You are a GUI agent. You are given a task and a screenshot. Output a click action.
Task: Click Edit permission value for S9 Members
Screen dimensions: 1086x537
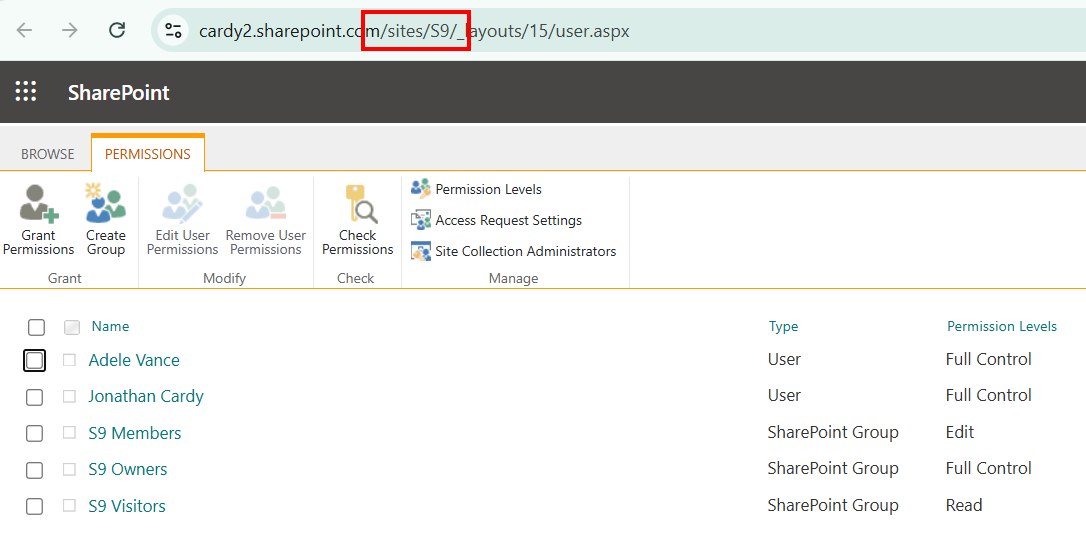(x=960, y=432)
